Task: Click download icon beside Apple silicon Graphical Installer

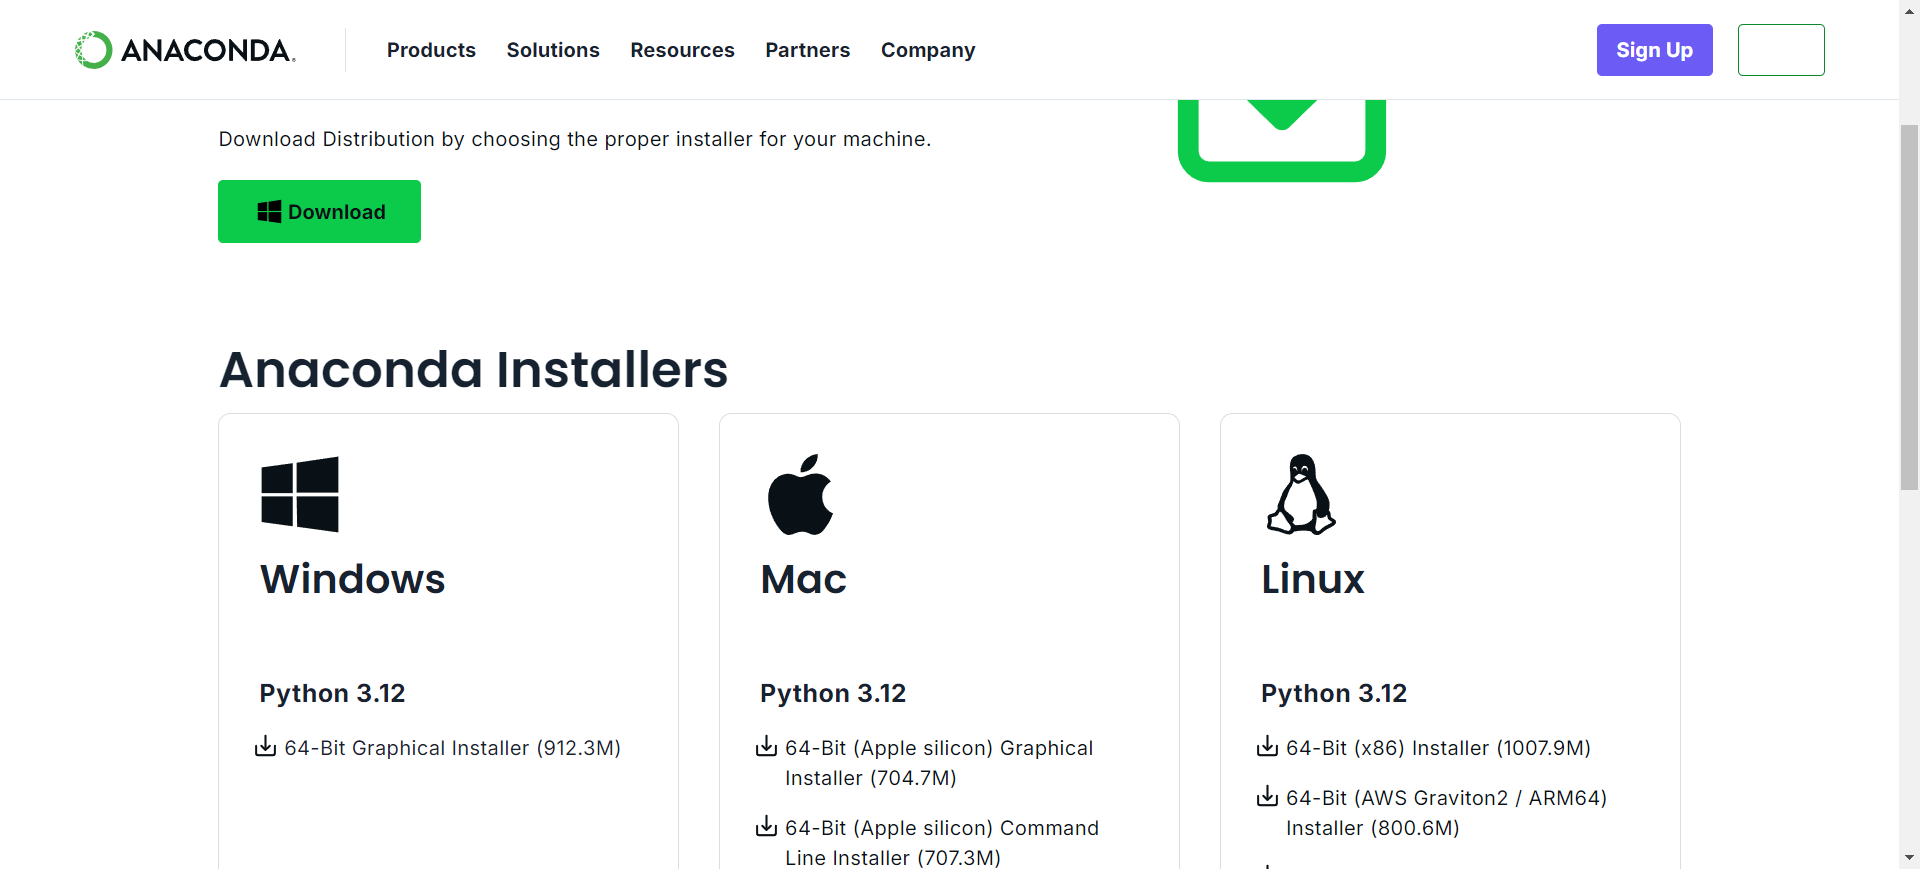Action: click(x=767, y=747)
